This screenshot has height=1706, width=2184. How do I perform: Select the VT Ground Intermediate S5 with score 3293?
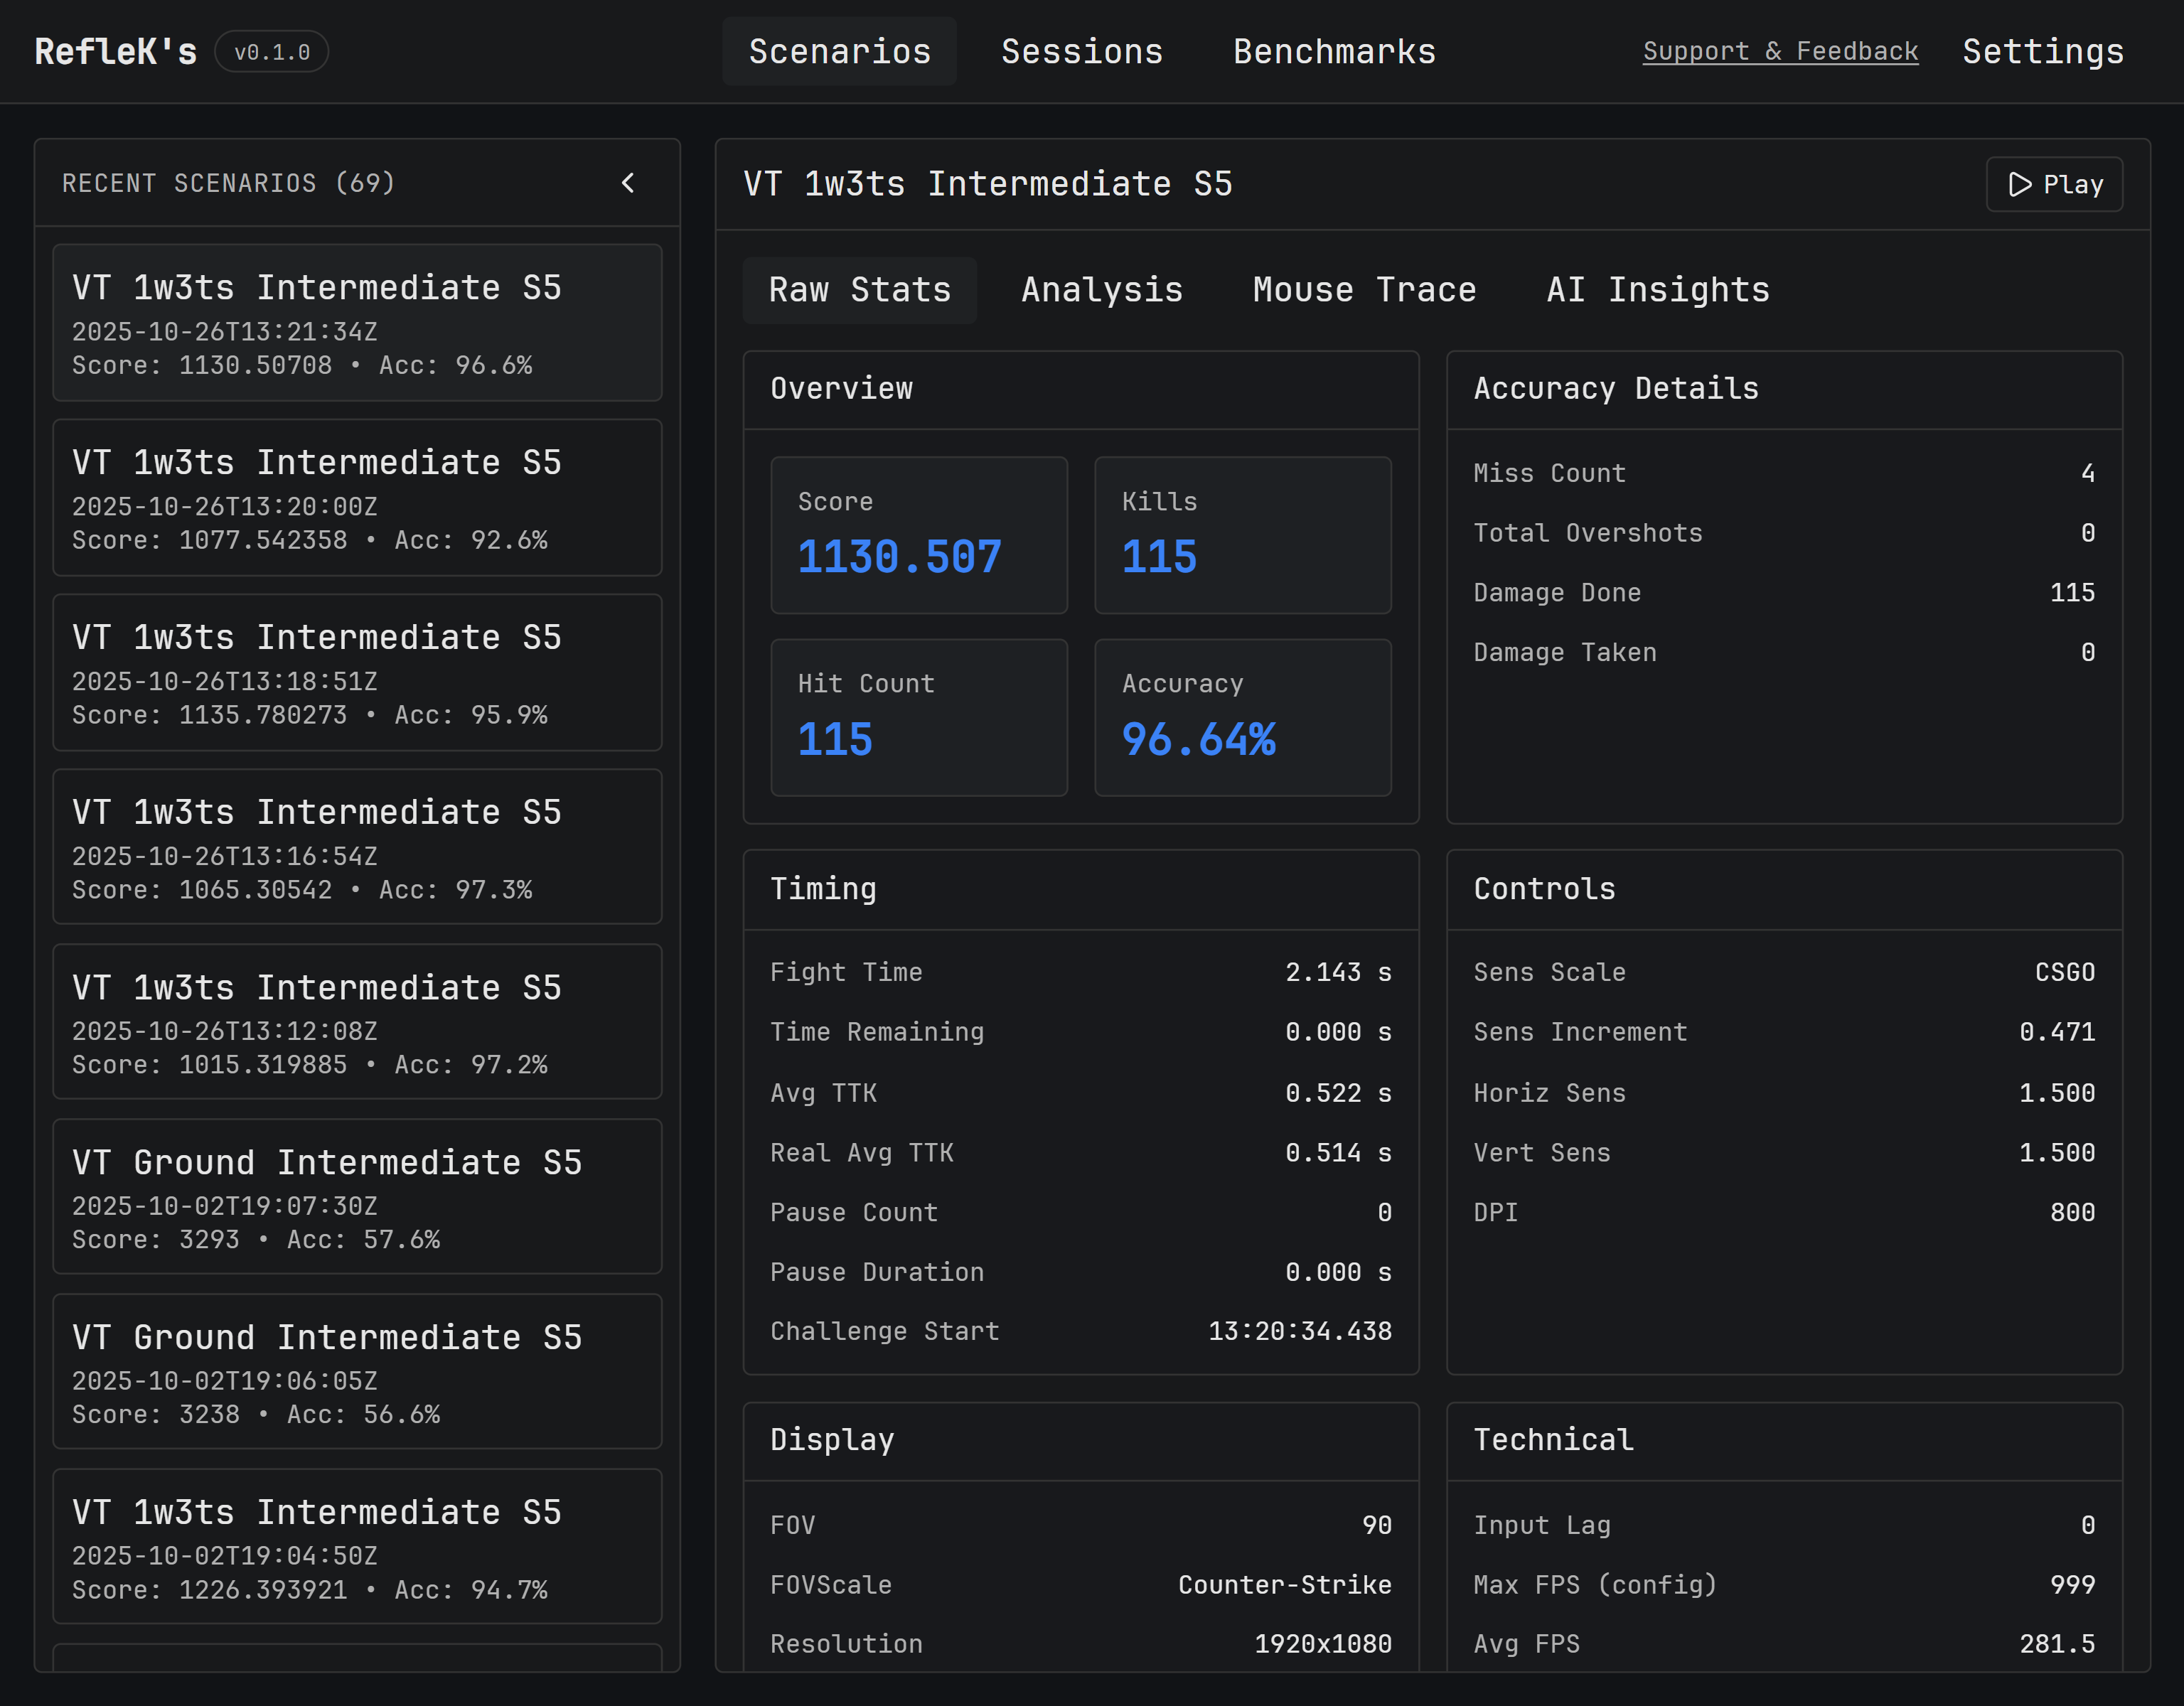(x=357, y=1198)
